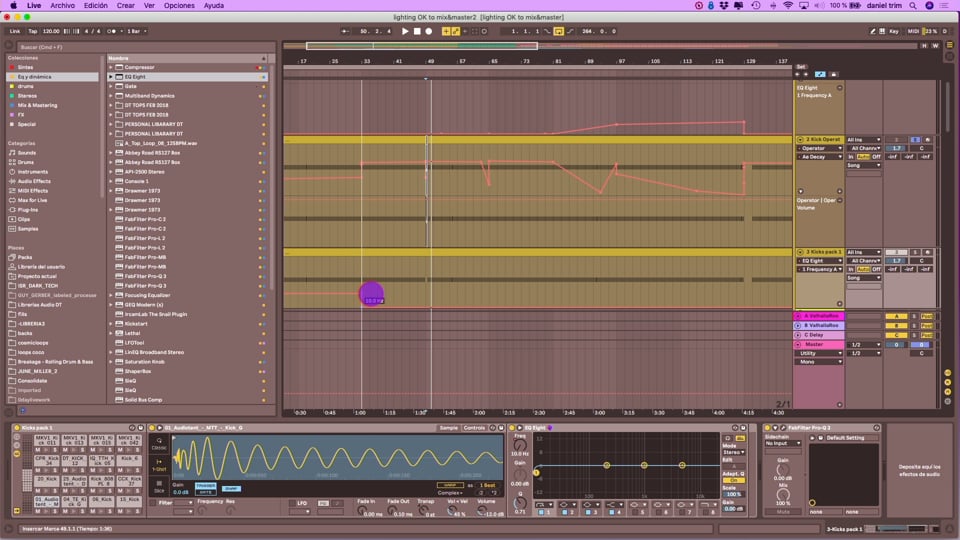Image resolution: width=960 pixels, height=540 pixels.
Task: Adjust the FabFilter Pro-Q 2 Mix knob
Action: [x=783, y=495]
